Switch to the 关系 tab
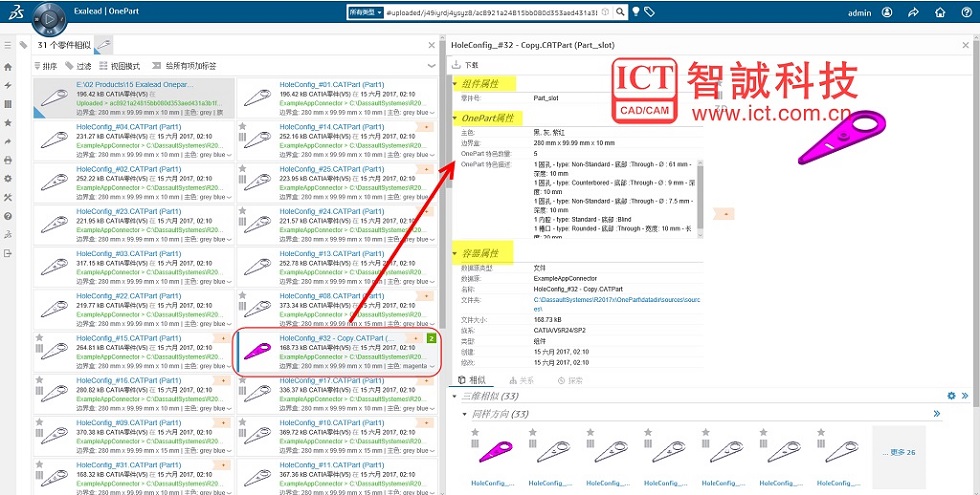 [x=521, y=380]
